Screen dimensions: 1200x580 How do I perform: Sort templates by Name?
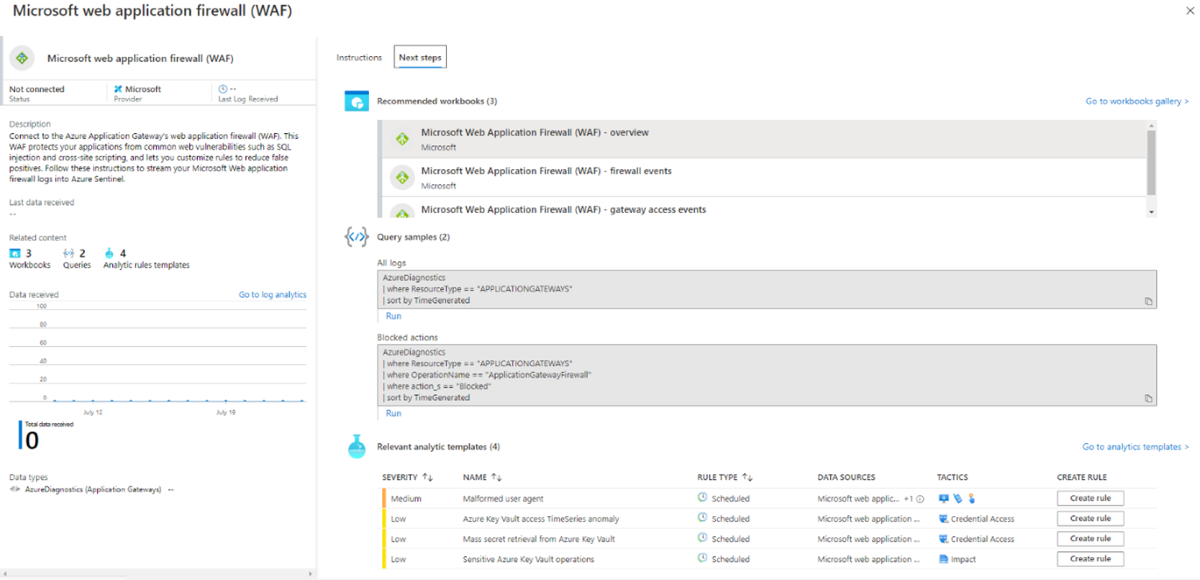pyautogui.click(x=482, y=477)
